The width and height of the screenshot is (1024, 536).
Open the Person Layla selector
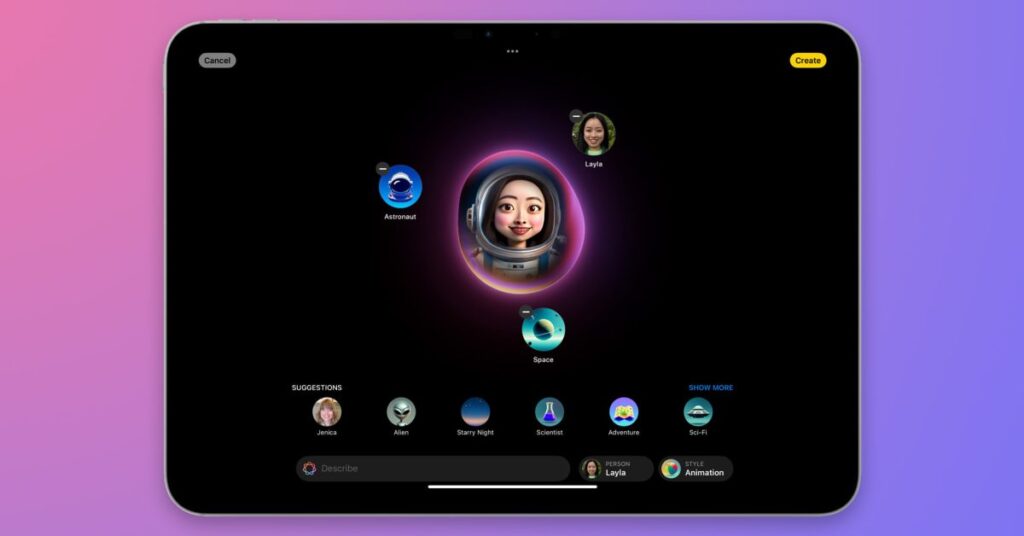[x=616, y=469]
